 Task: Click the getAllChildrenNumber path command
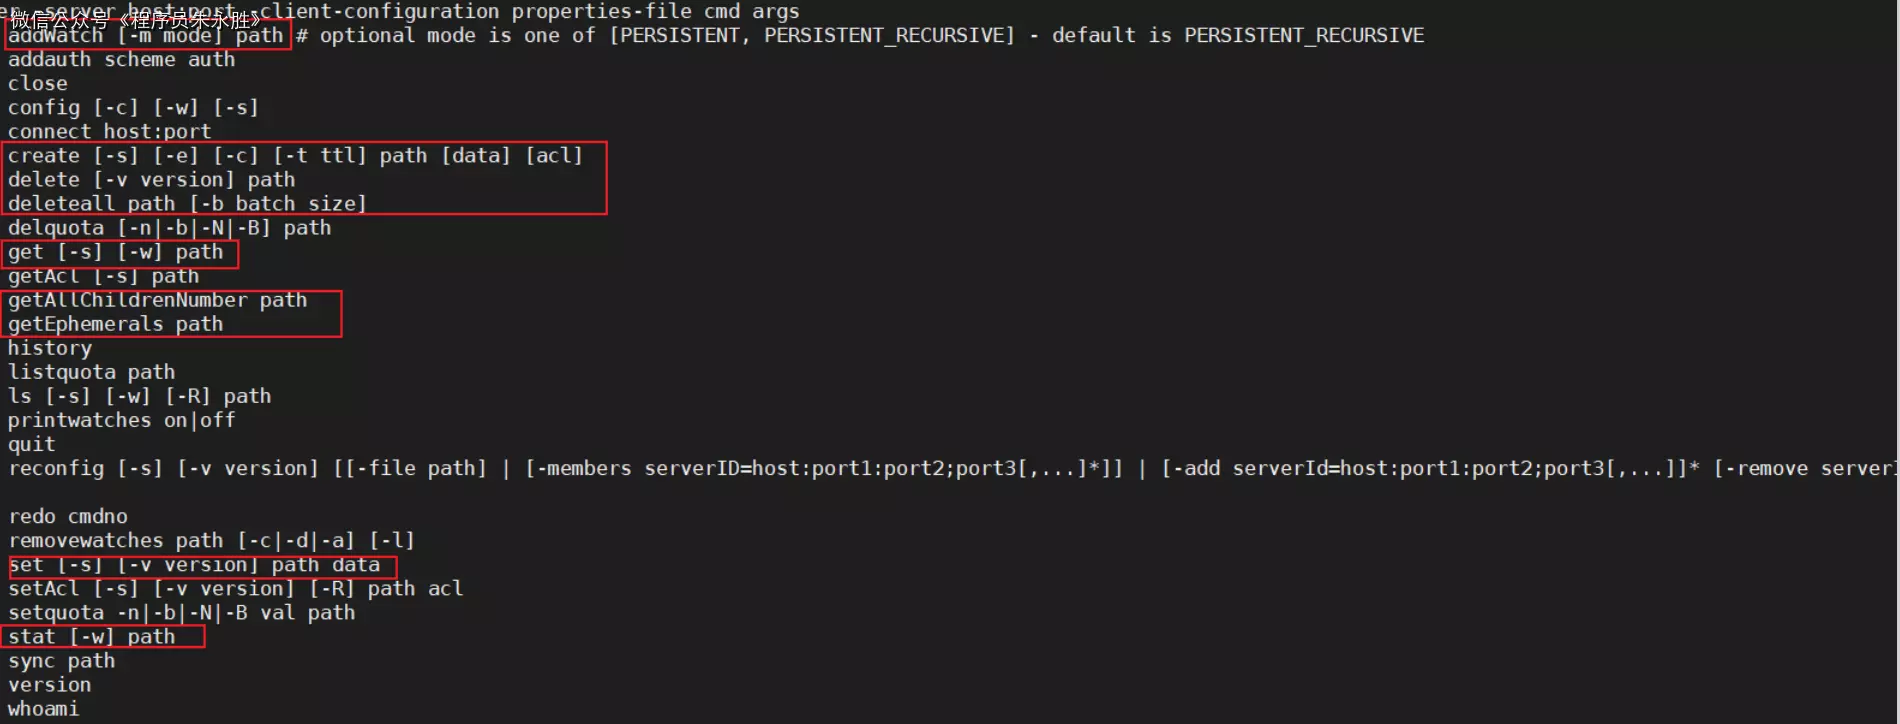(157, 300)
